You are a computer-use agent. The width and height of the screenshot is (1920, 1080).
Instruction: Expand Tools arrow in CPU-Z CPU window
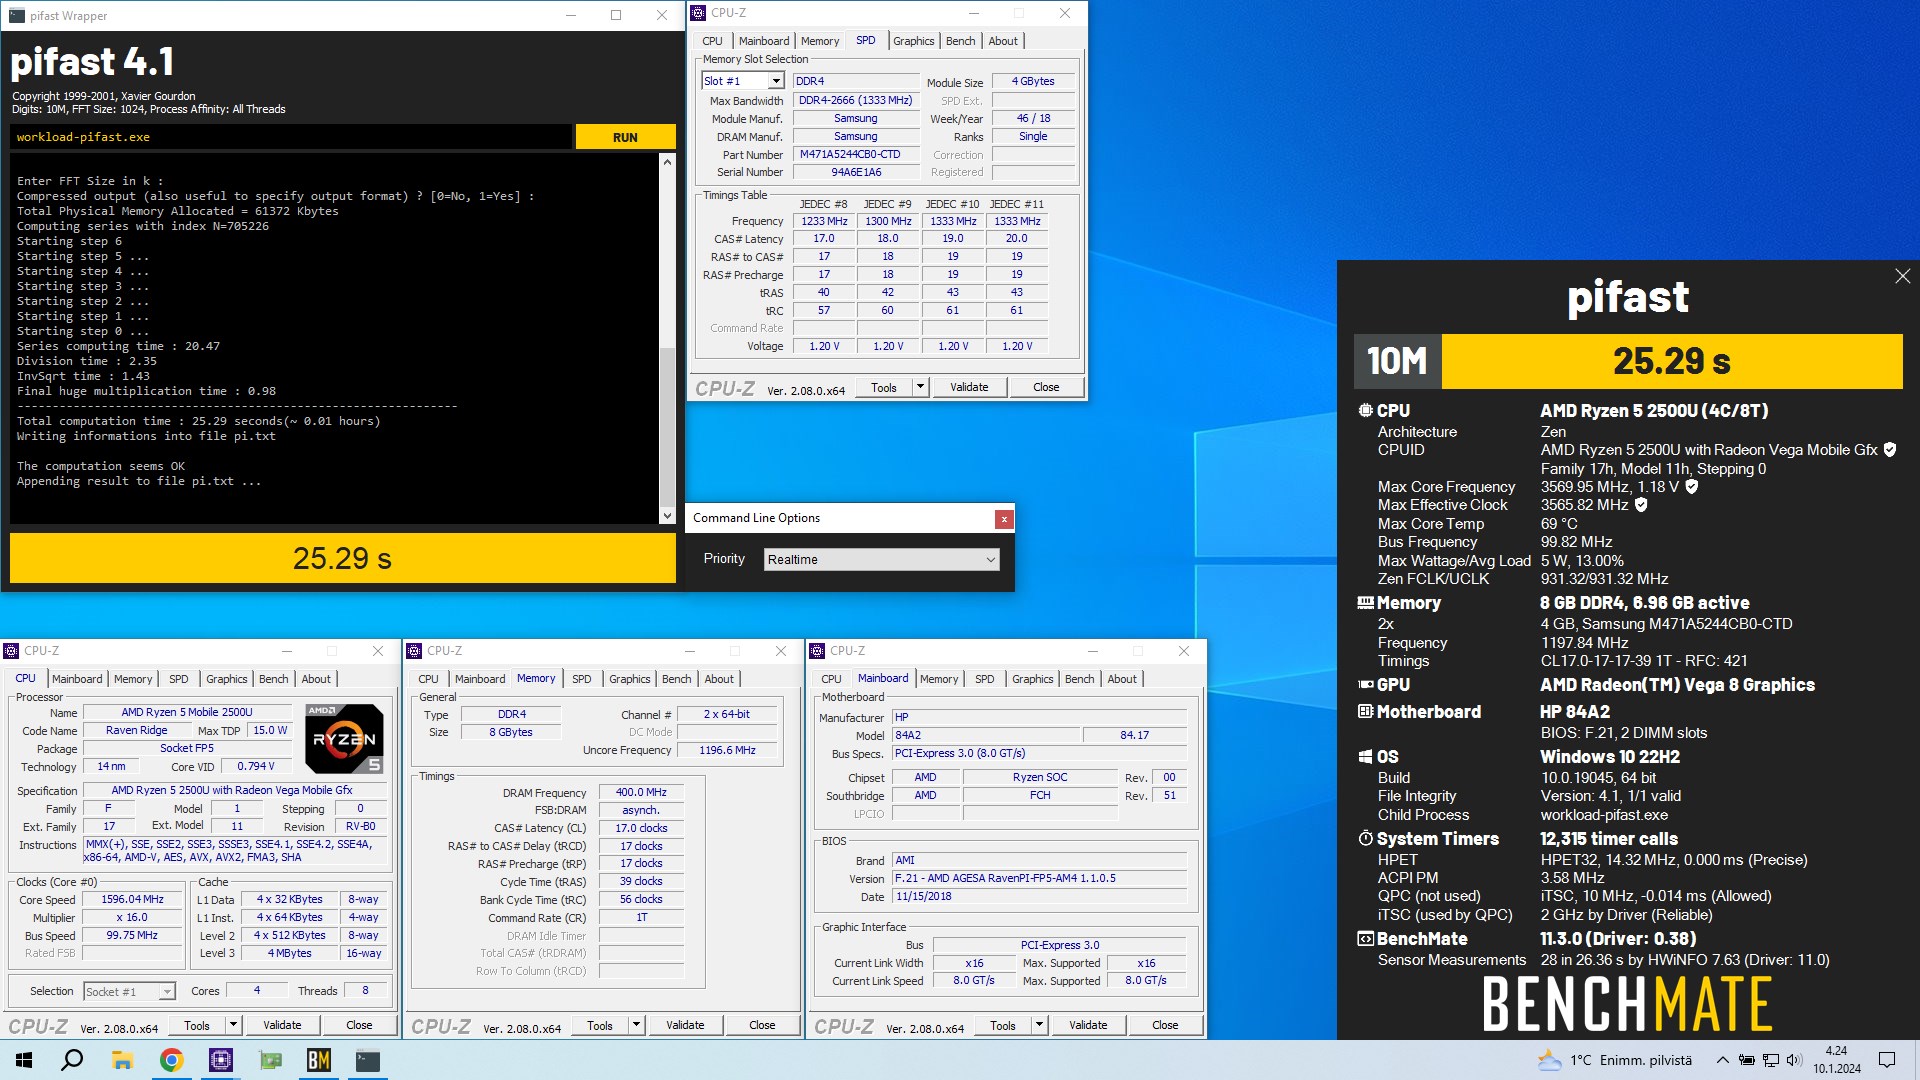[x=233, y=1025]
